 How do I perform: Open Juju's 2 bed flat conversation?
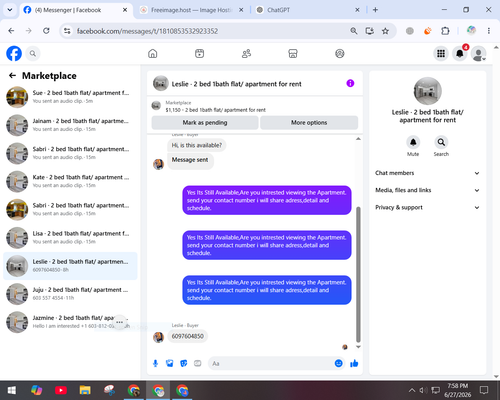coord(70,294)
